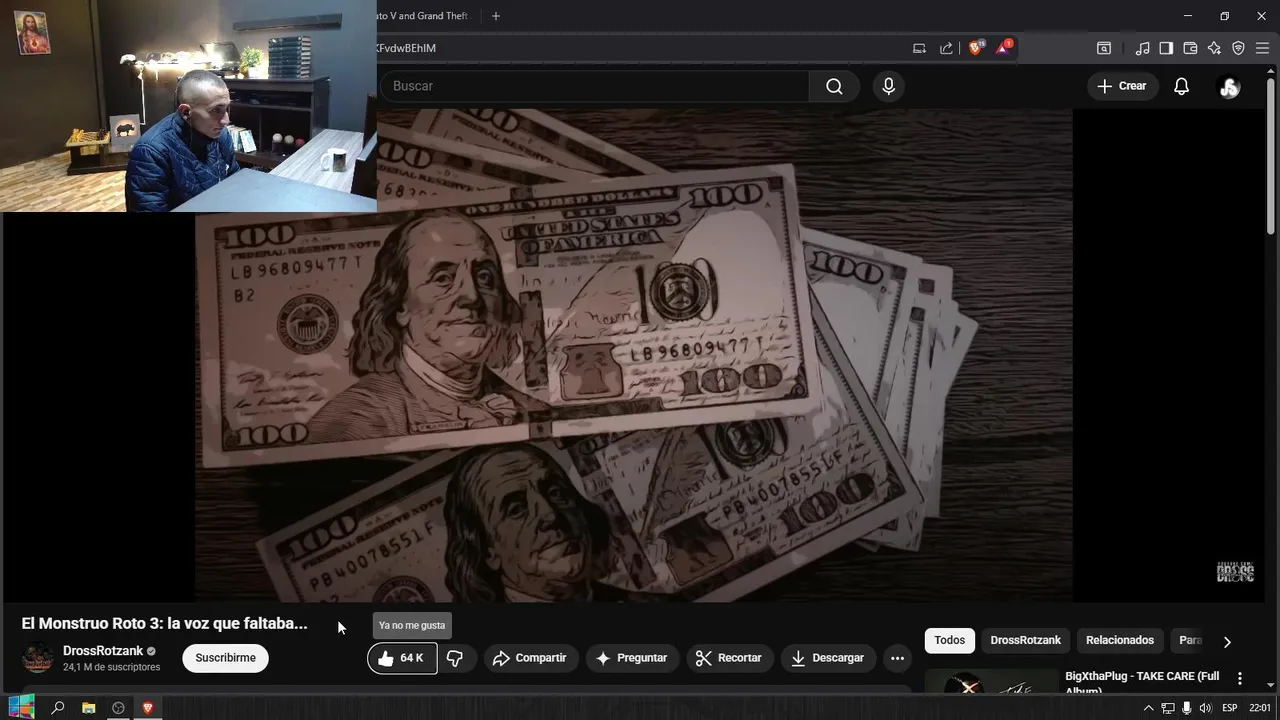Click the YouTube search magnifier button
Image resolution: width=1280 pixels, height=720 pixels.
[x=834, y=86]
